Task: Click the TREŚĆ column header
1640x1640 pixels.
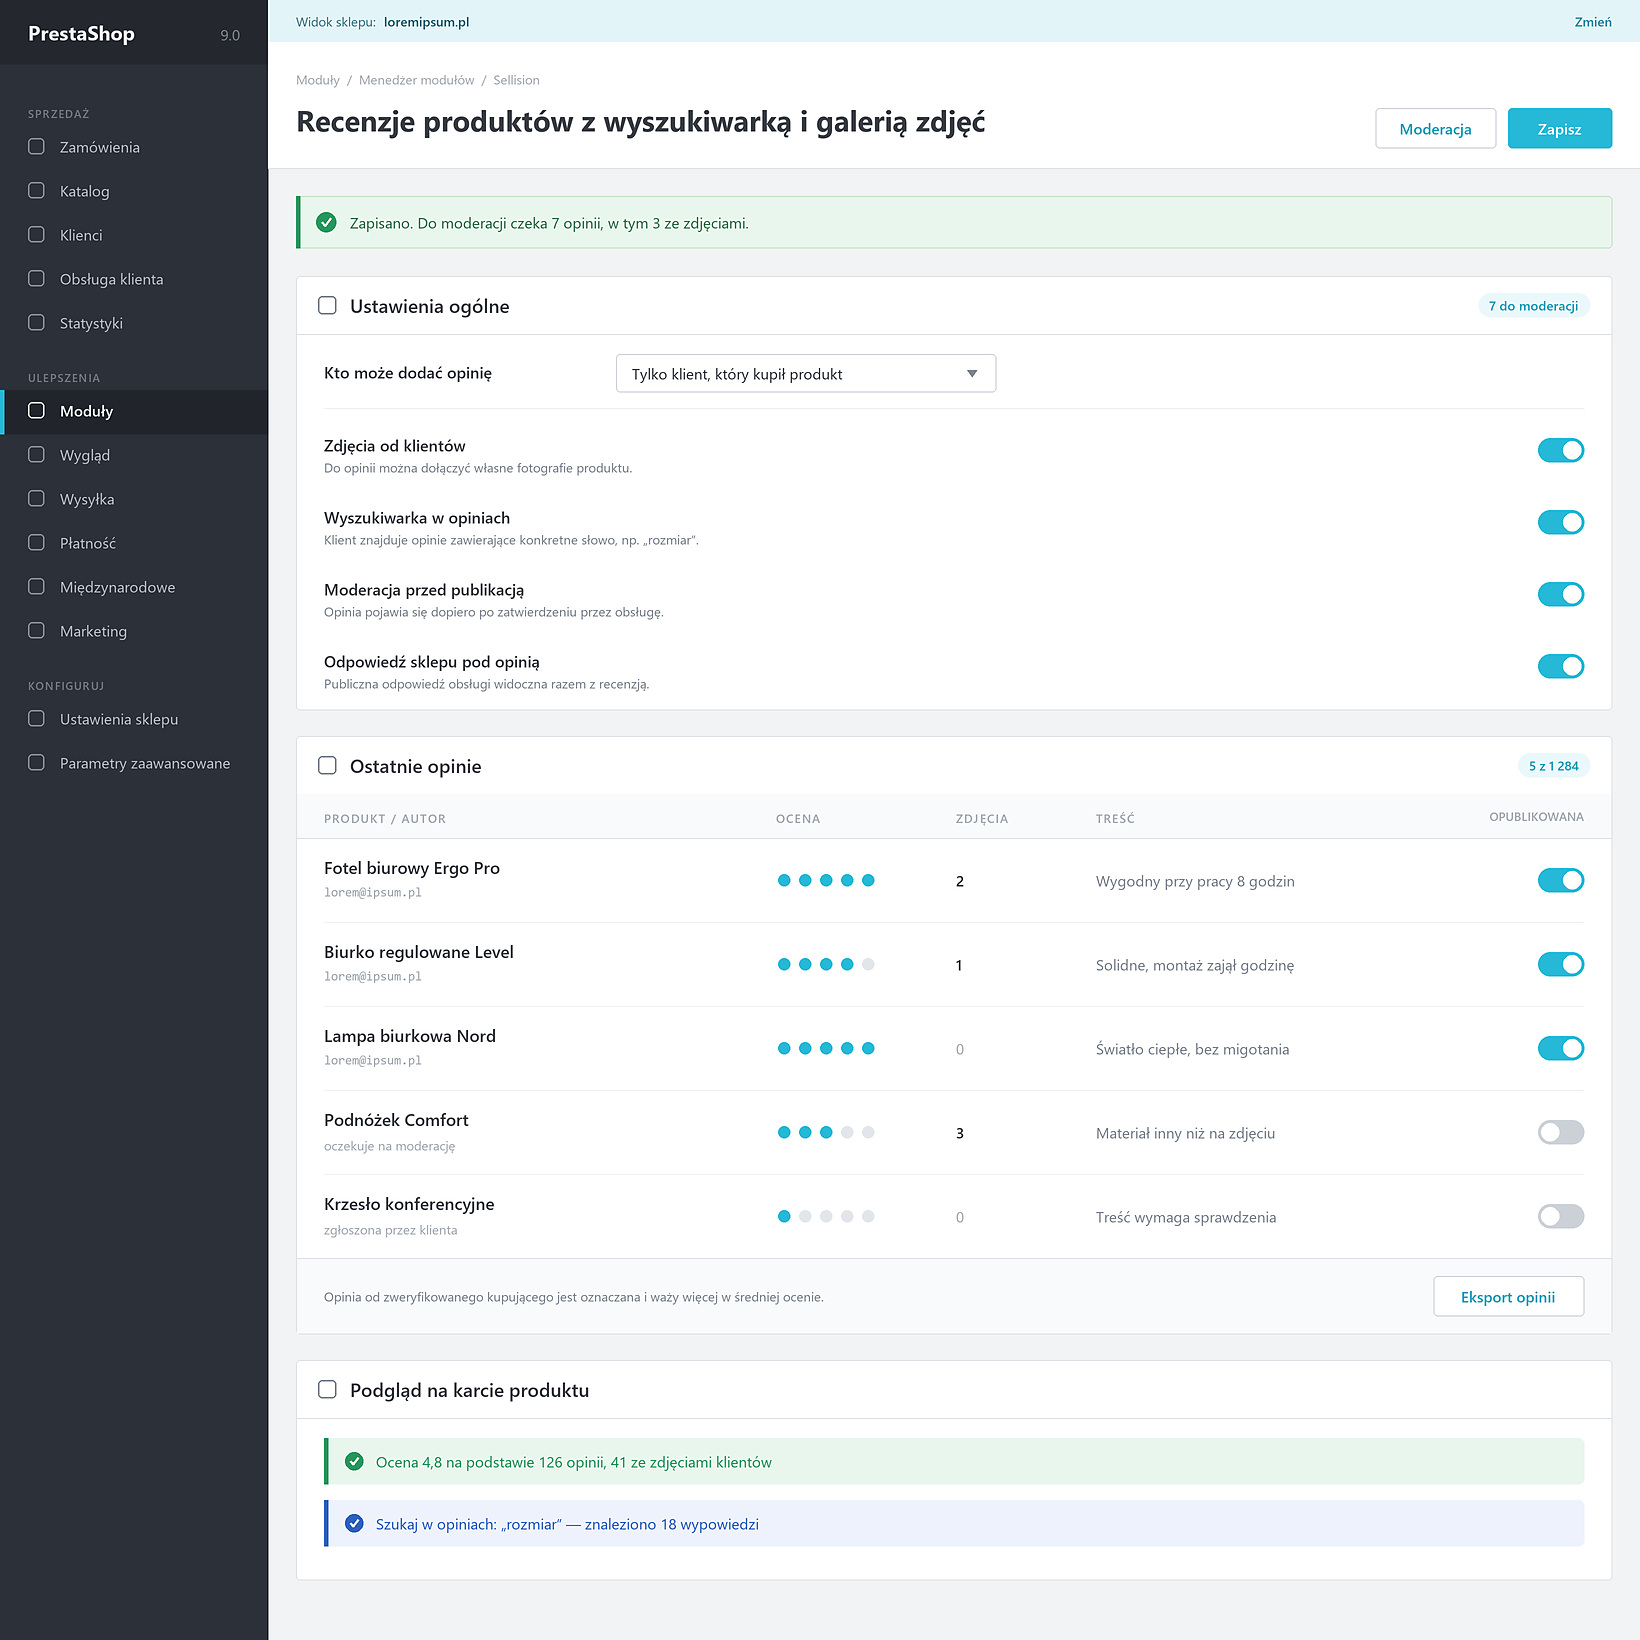Action: 1115,819
